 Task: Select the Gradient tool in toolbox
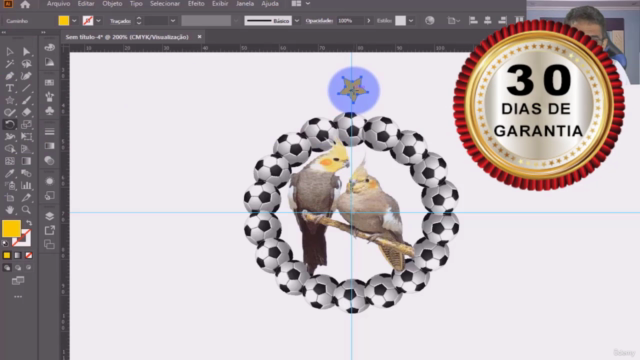click(x=26, y=161)
